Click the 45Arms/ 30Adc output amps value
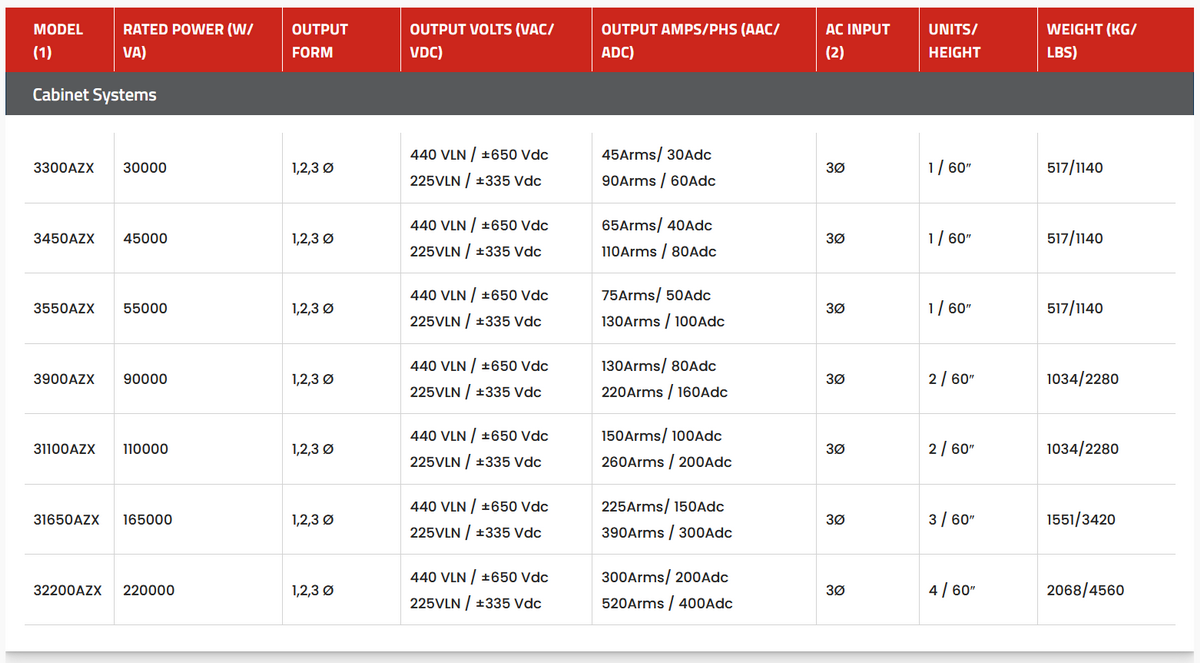The width and height of the screenshot is (1200, 663). click(657, 155)
